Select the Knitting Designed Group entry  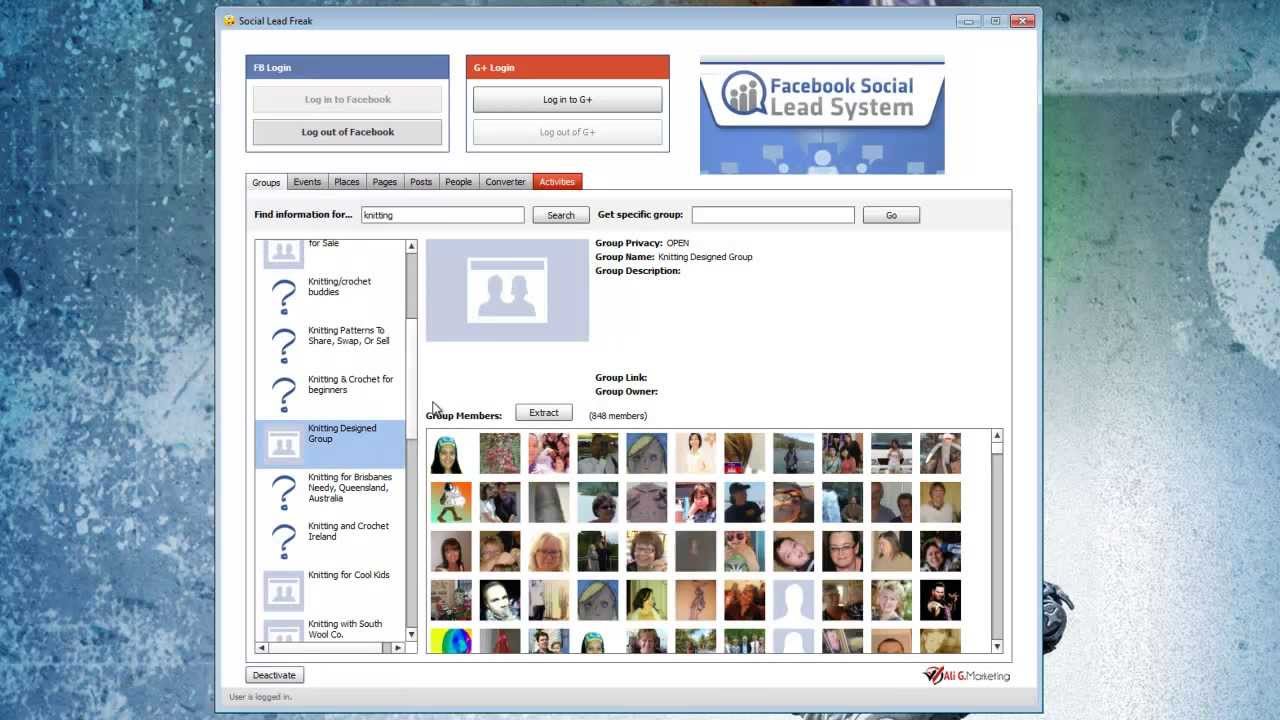[x=330, y=443]
